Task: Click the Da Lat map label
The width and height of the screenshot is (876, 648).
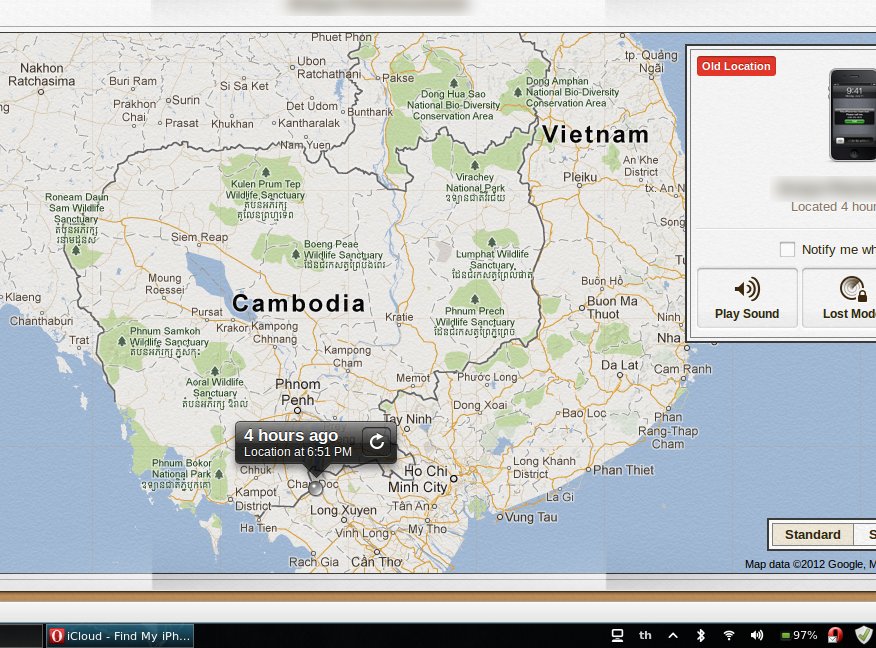Action: [620, 365]
